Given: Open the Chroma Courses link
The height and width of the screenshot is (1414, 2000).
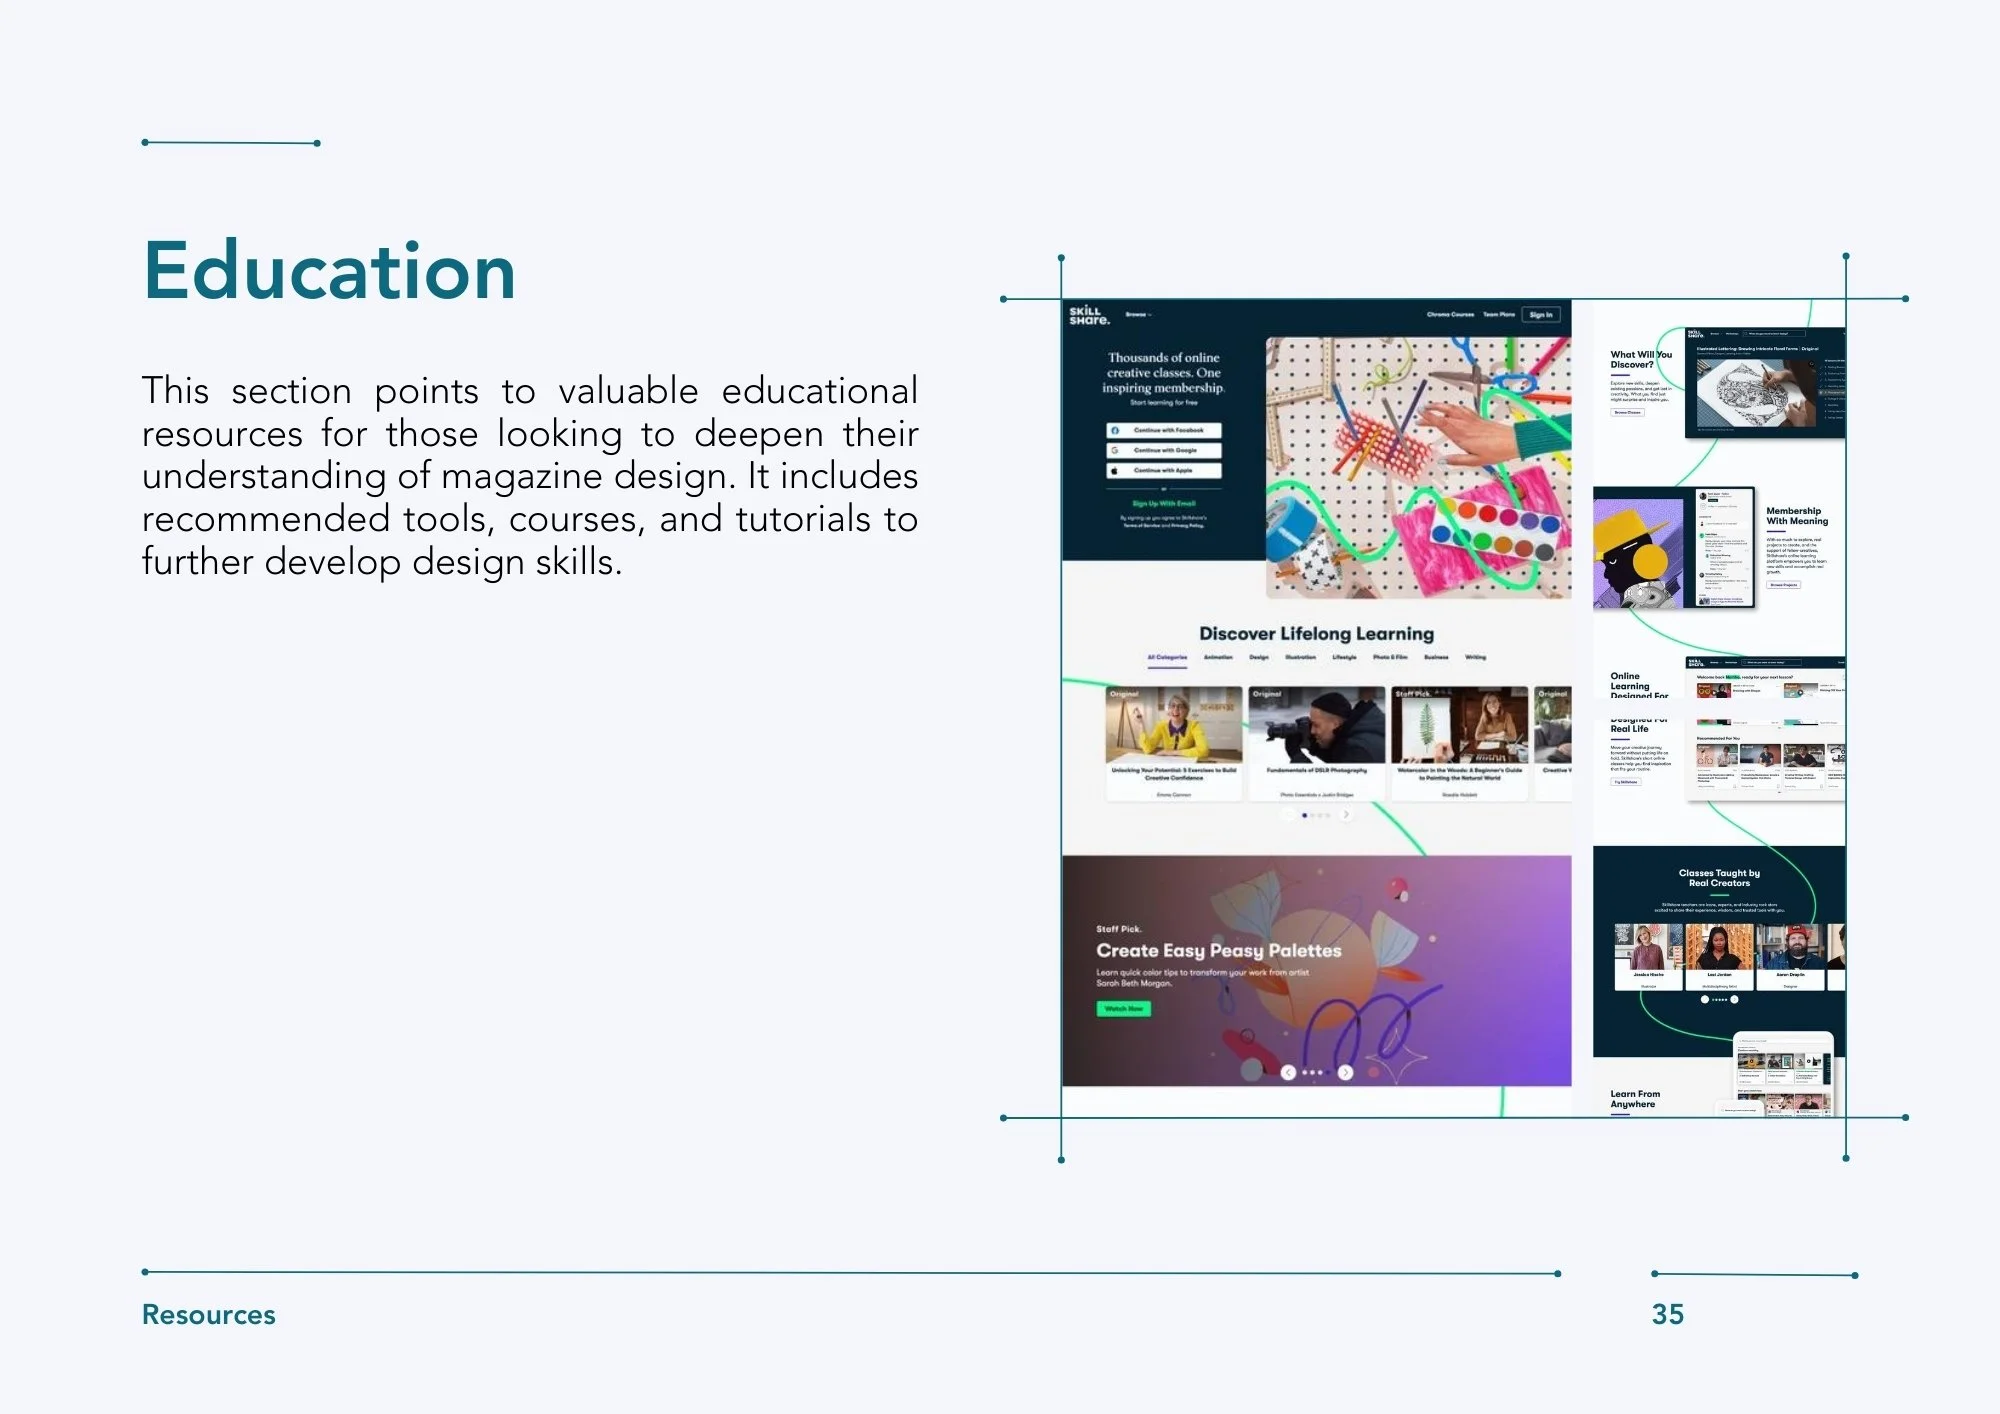Looking at the screenshot, I should click(x=1450, y=314).
